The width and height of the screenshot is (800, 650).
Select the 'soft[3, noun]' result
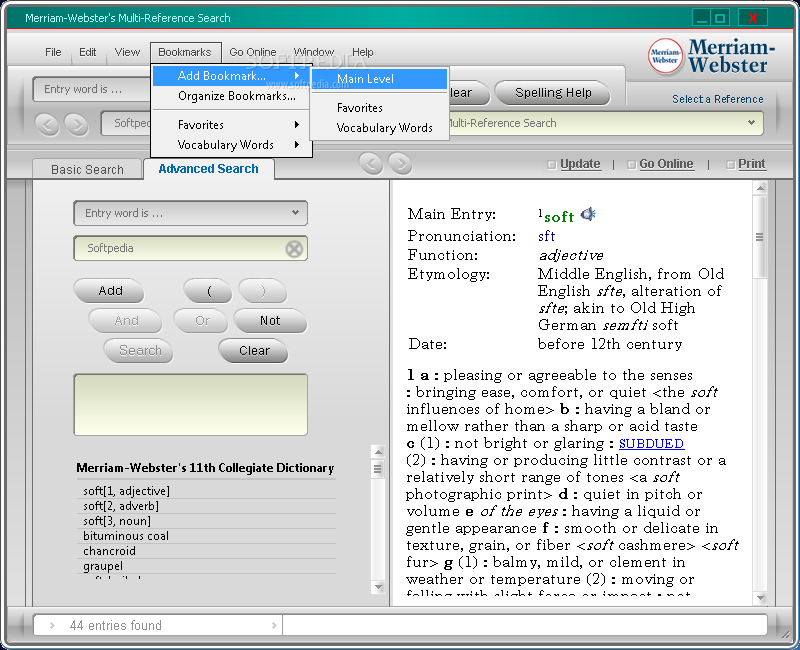[x=207, y=521]
